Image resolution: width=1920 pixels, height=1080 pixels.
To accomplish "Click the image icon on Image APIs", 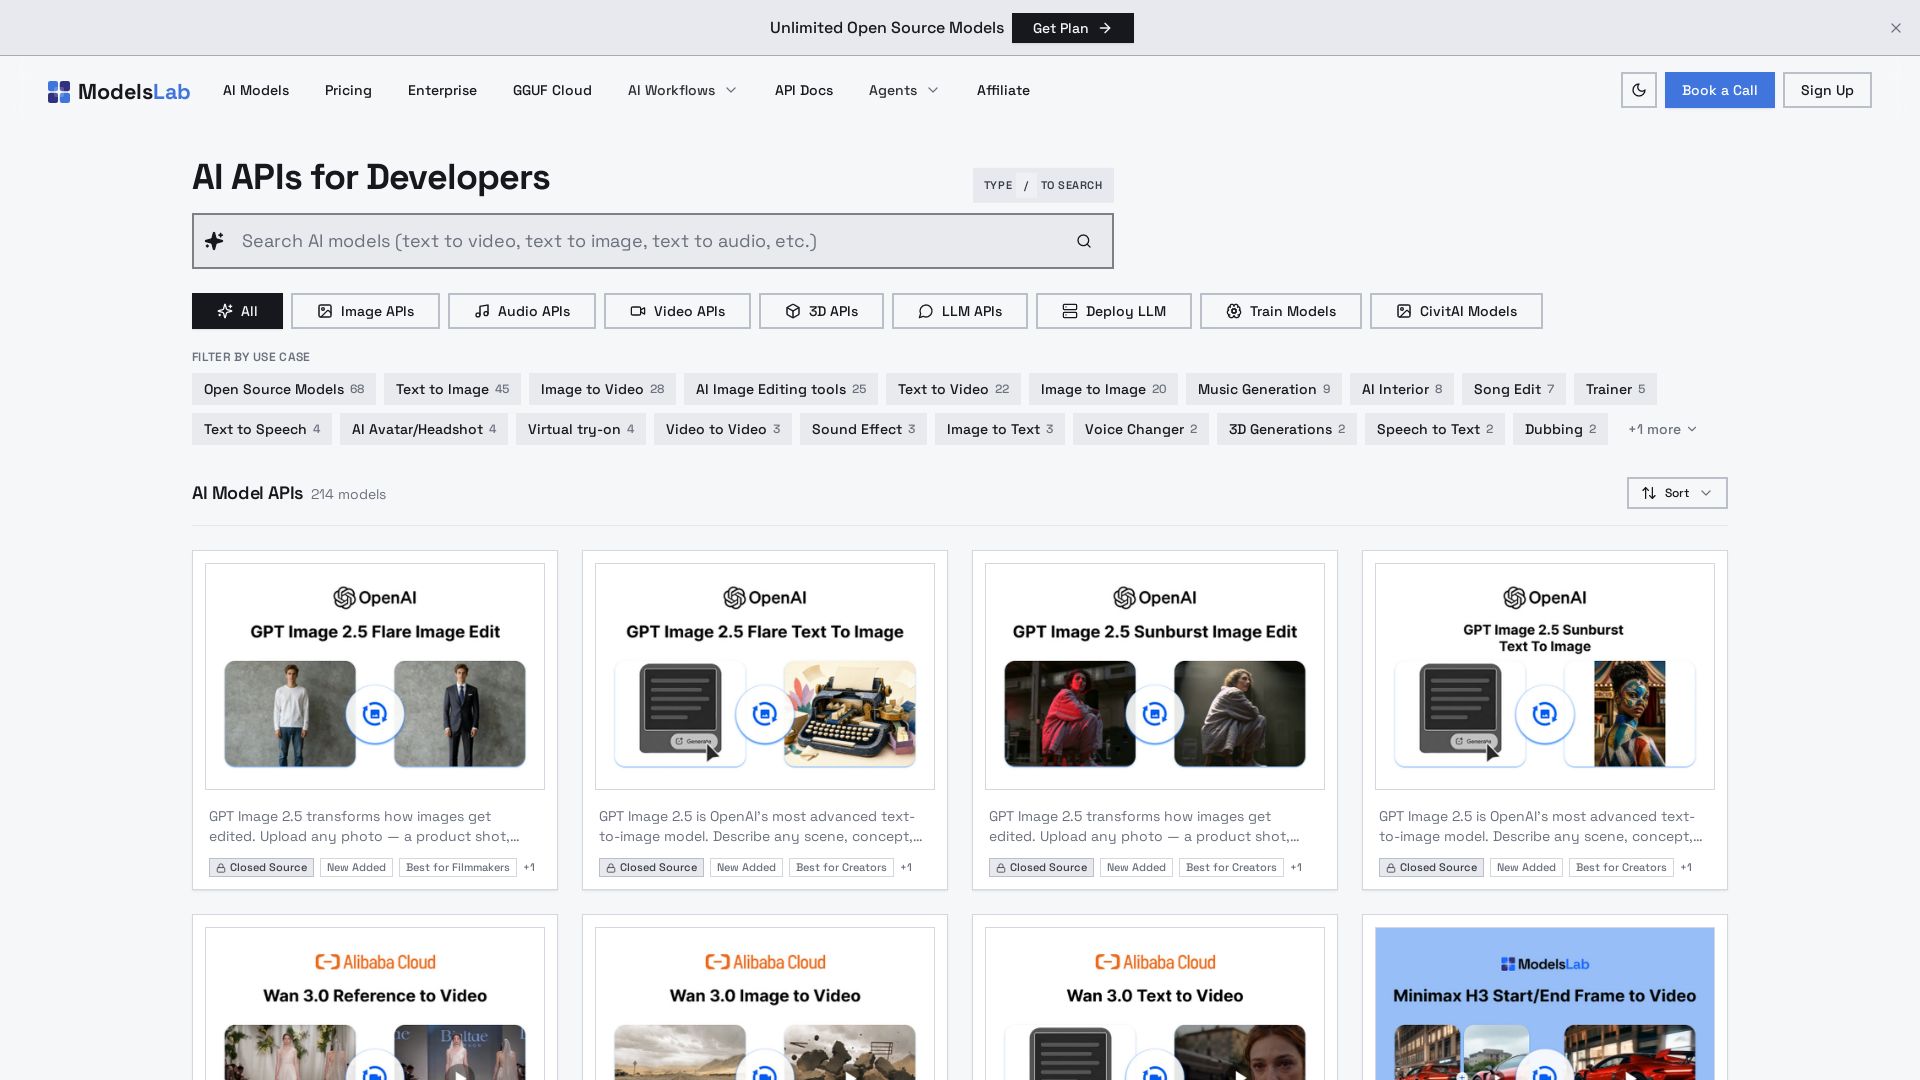I will [325, 311].
